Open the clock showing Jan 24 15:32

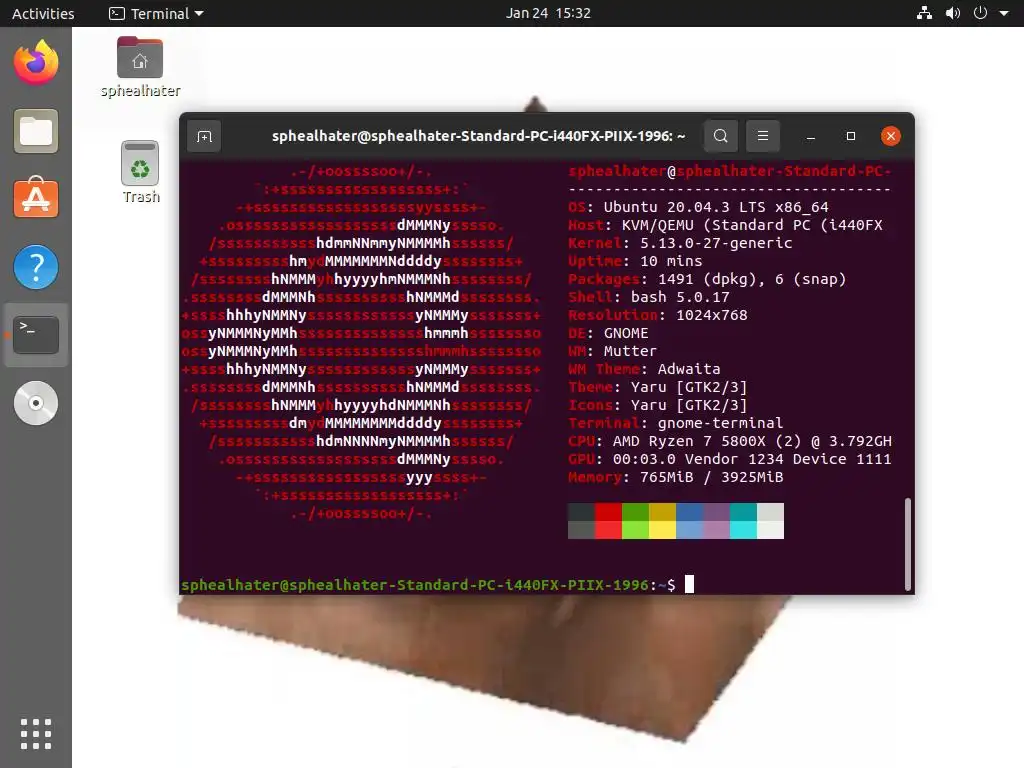click(548, 13)
